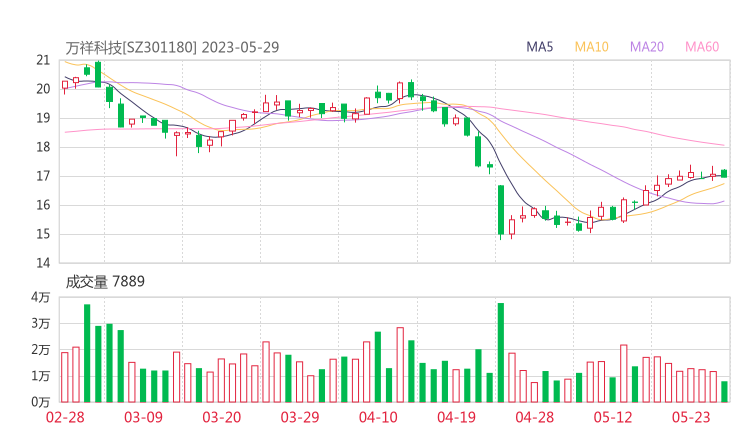This screenshot has height=440, width=740.
Task: Click the 04-10 date label
Action: tap(378, 417)
